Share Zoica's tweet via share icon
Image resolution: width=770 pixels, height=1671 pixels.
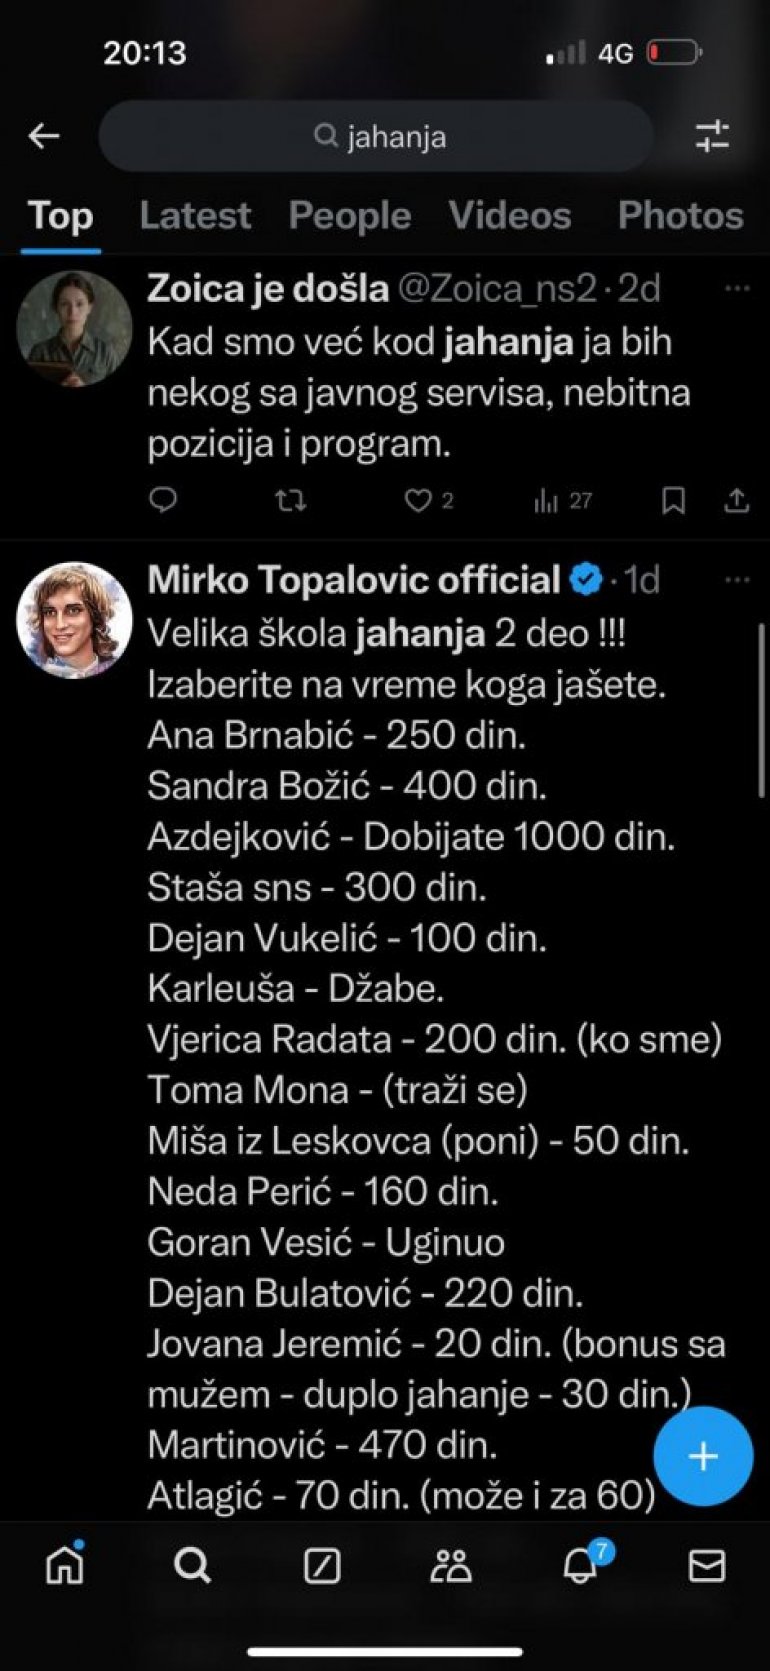737,500
